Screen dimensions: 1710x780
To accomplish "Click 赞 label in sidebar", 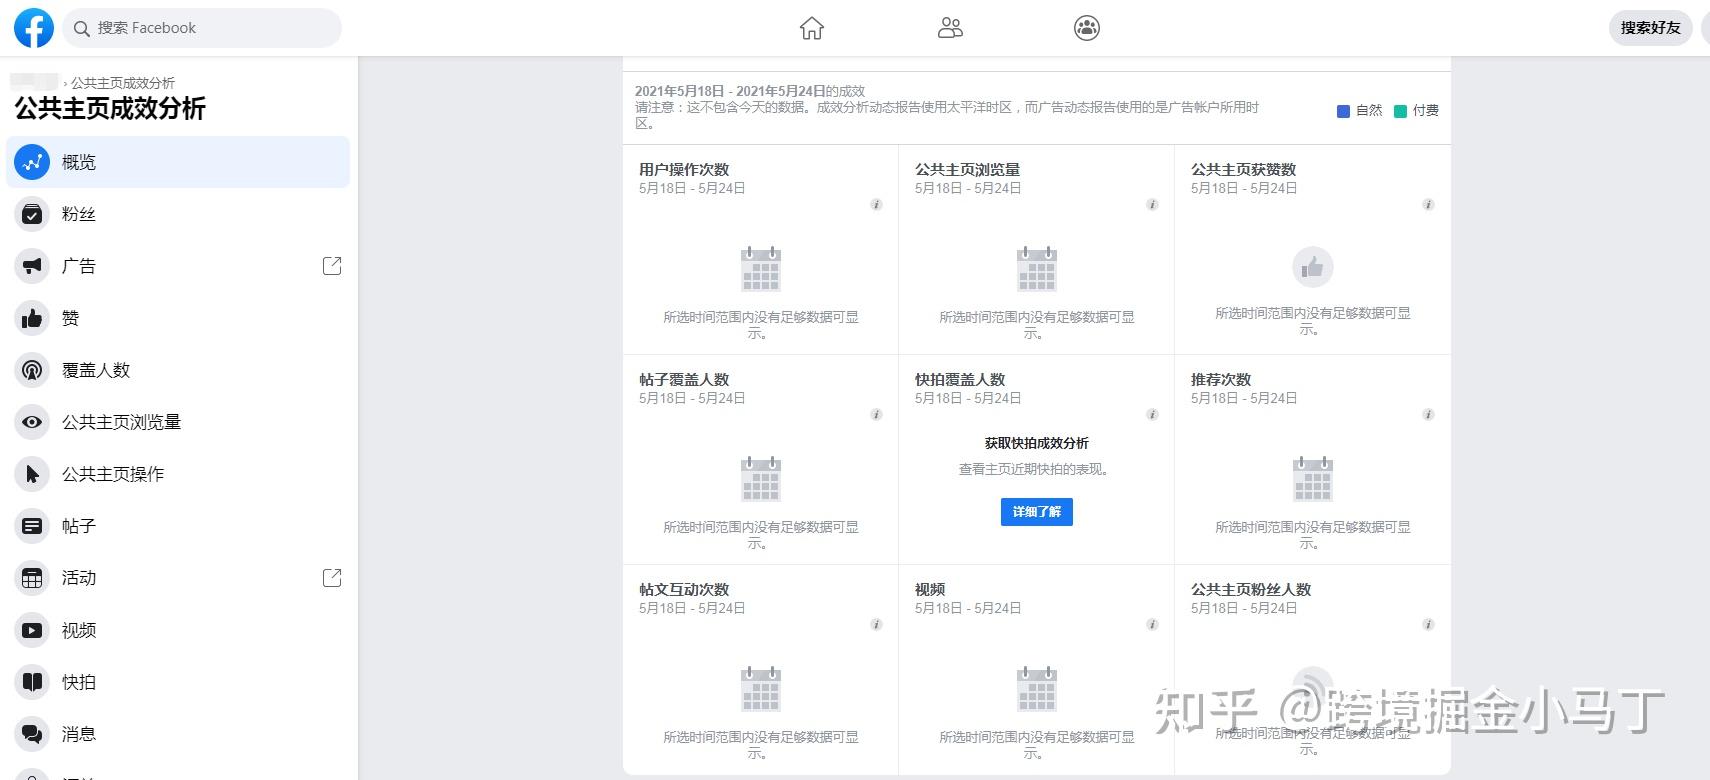I will click(70, 318).
